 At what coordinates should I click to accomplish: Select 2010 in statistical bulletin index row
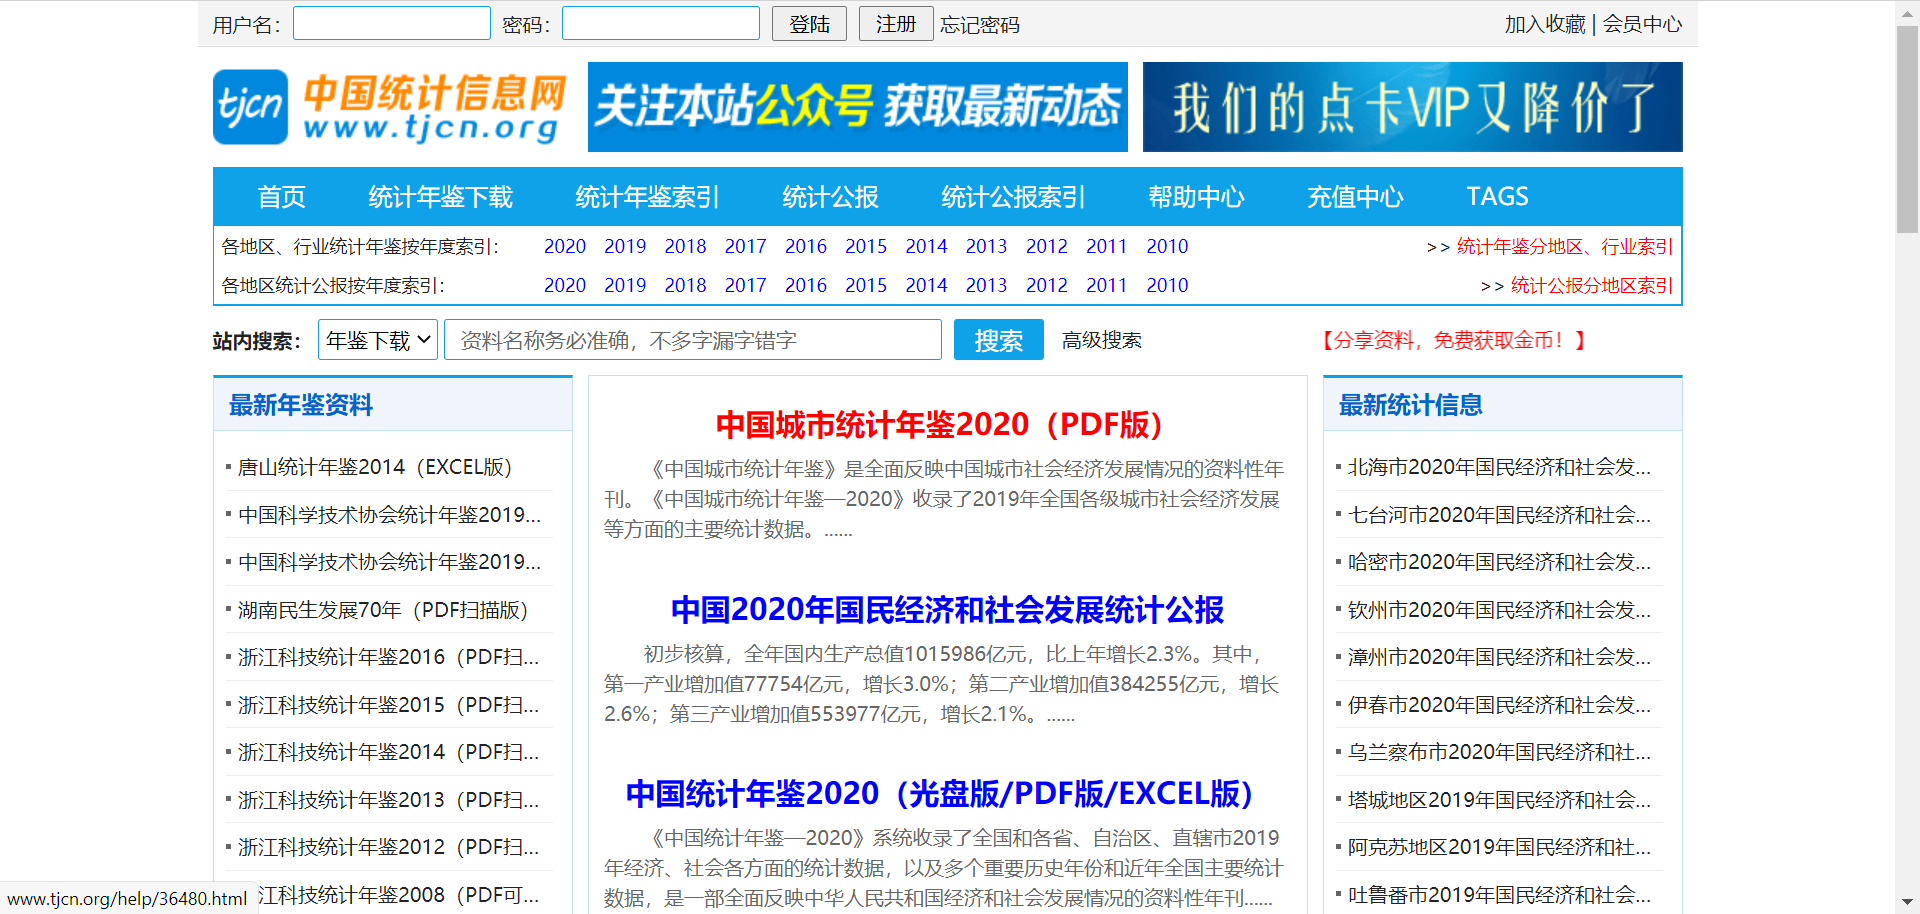point(1167,285)
